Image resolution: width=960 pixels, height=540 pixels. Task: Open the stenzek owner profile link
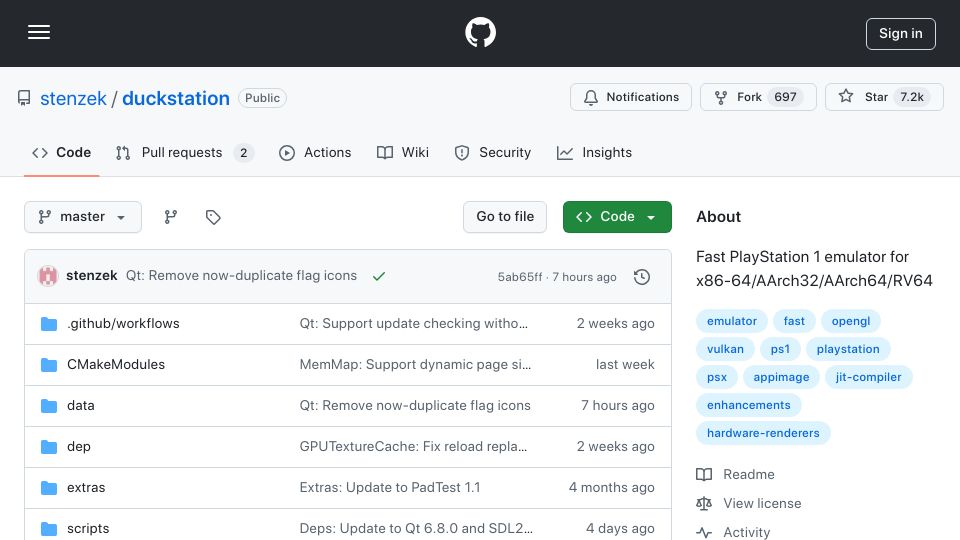73,98
